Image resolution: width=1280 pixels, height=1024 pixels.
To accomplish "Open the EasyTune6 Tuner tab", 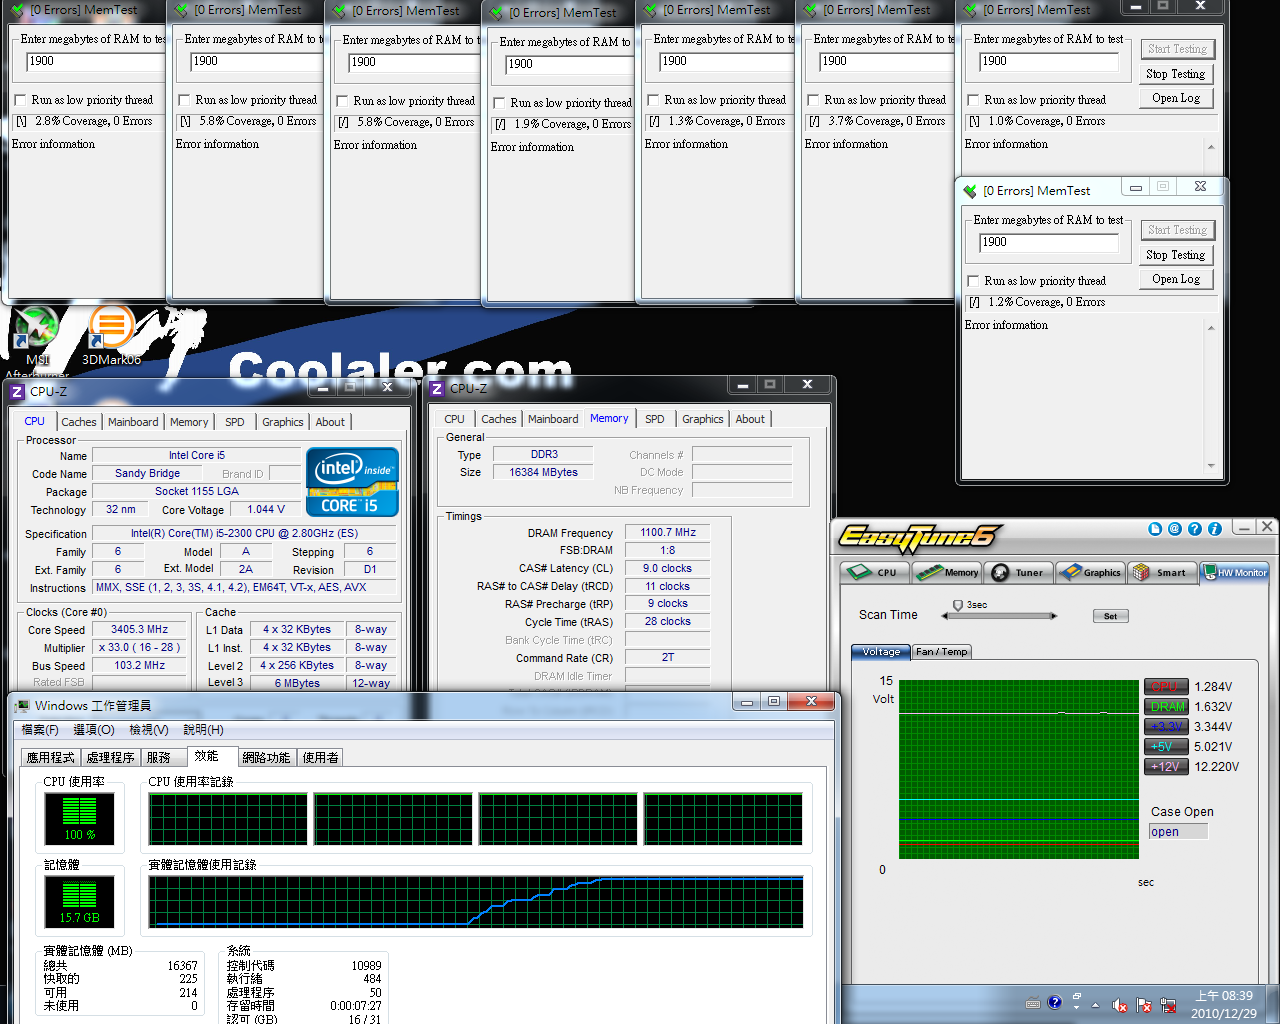I will click(x=1019, y=572).
